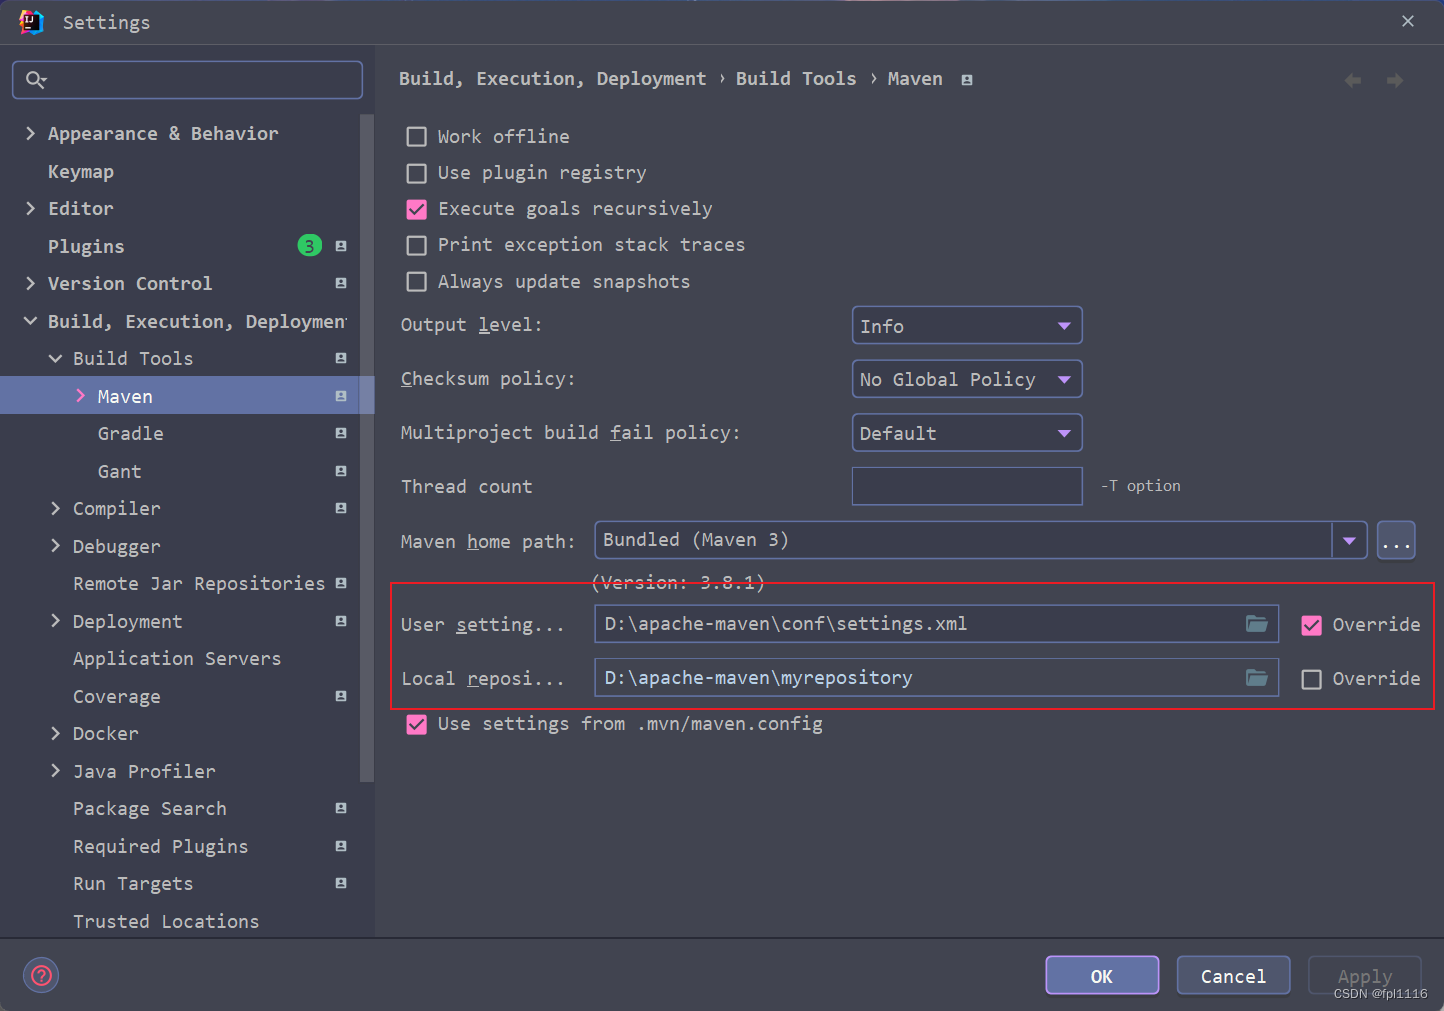Click project icon next to Plugins
Screen dimensions: 1444x1011
point(341,246)
